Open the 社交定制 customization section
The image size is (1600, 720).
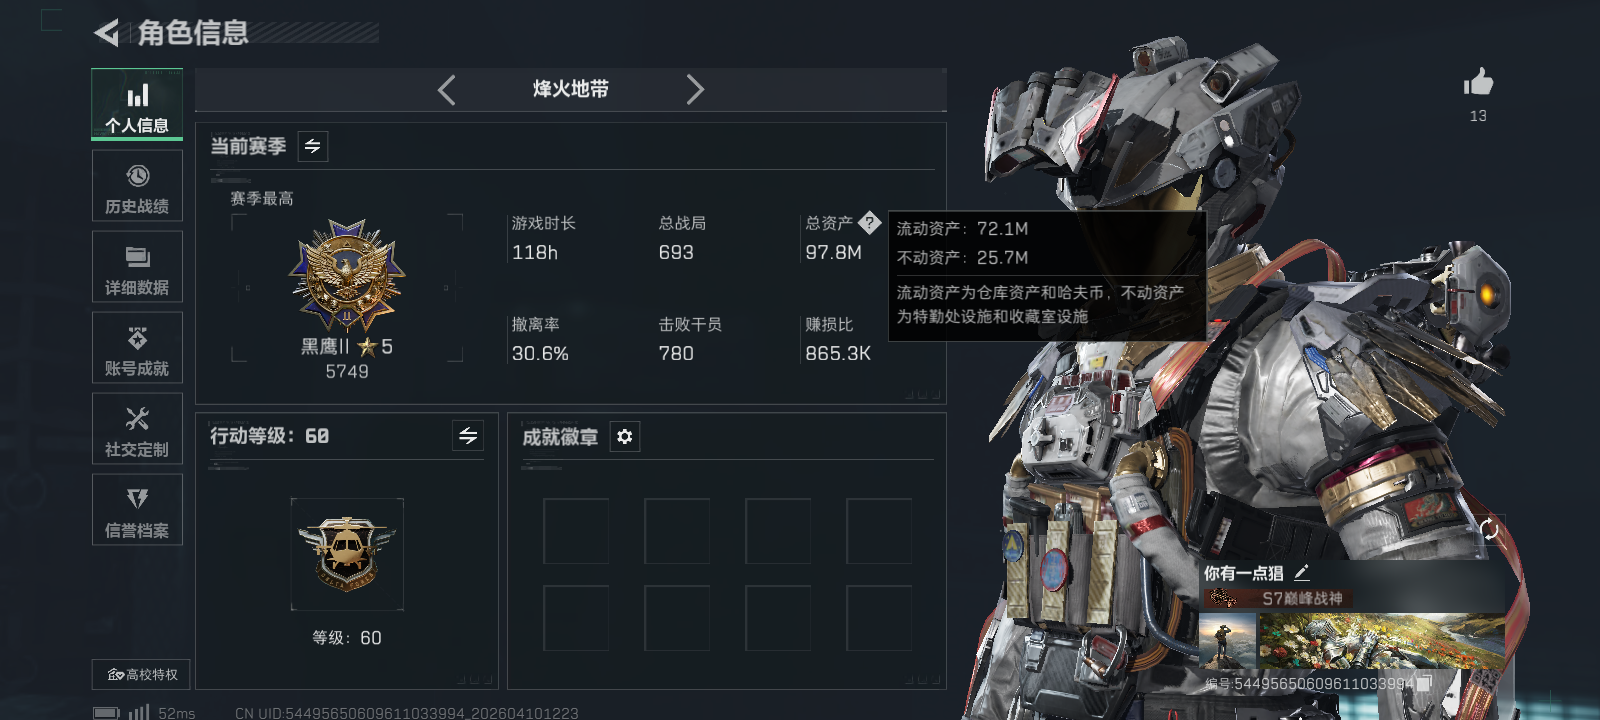pyautogui.click(x=137, y=429)
